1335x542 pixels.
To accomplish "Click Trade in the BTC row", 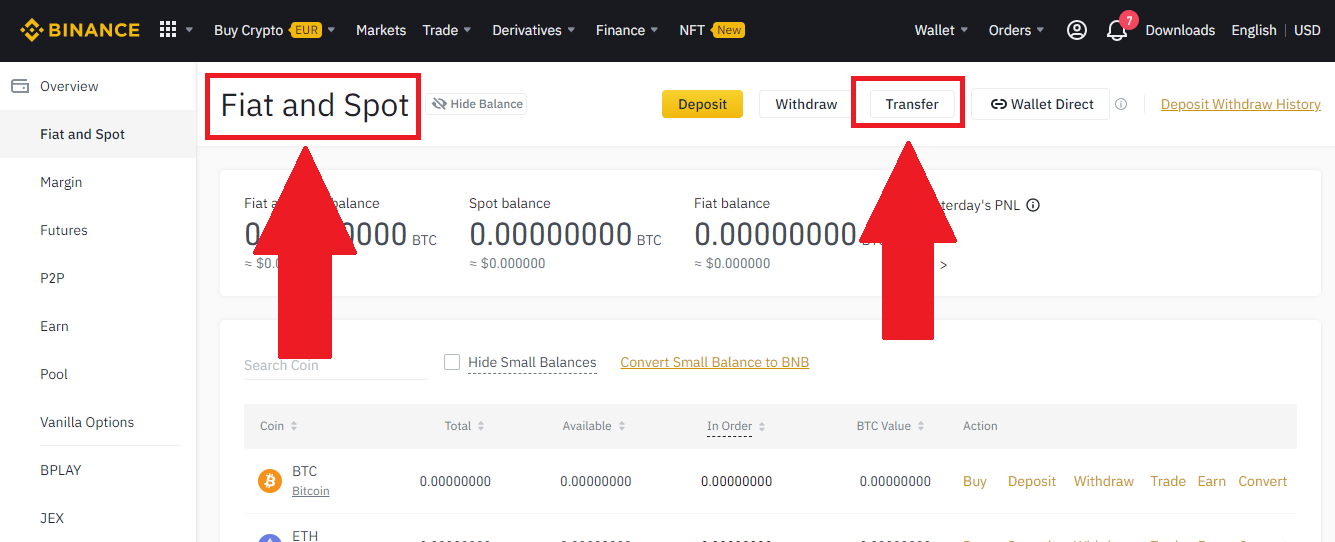I will click(x=1168, y=481).
